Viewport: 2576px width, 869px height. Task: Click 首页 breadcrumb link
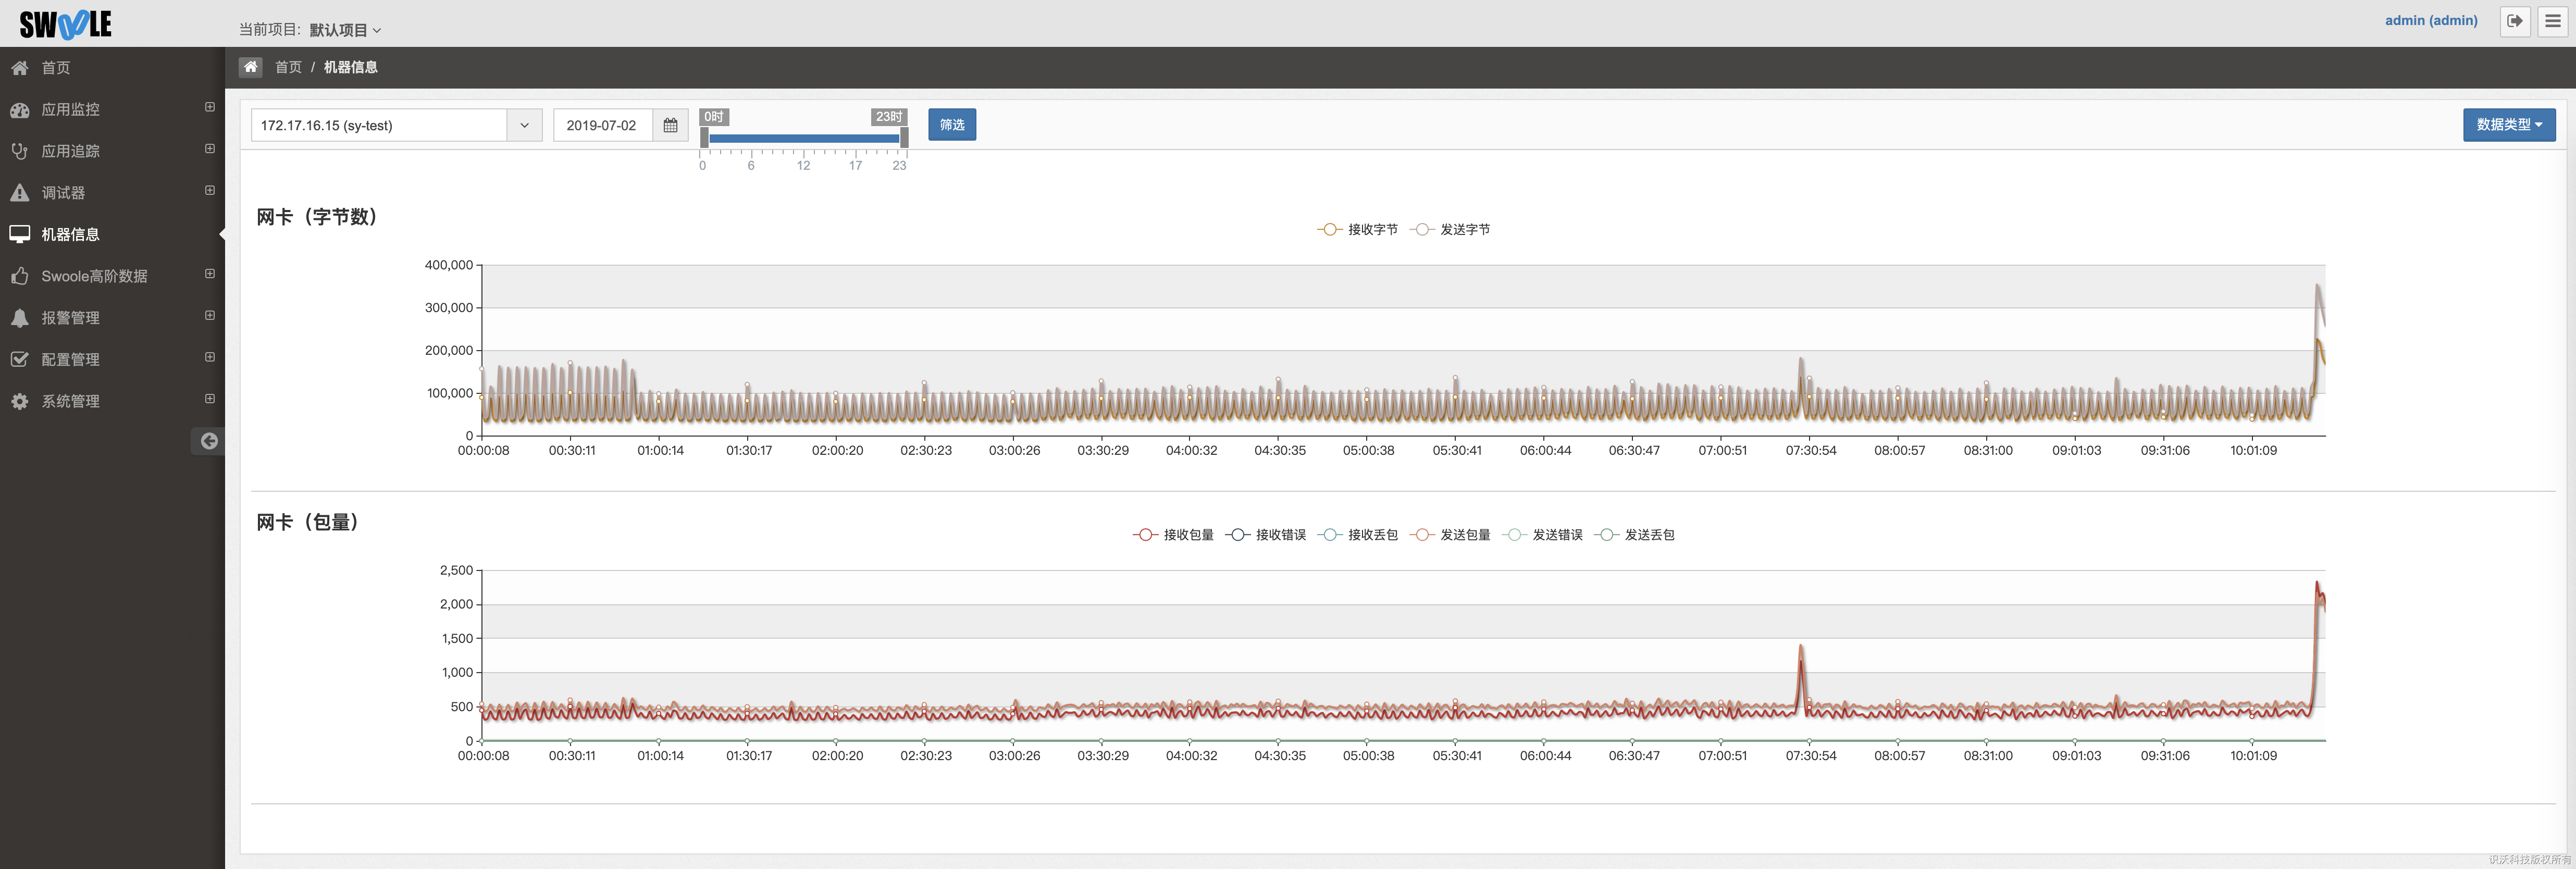pyautogui.click(x=288, y=67)
